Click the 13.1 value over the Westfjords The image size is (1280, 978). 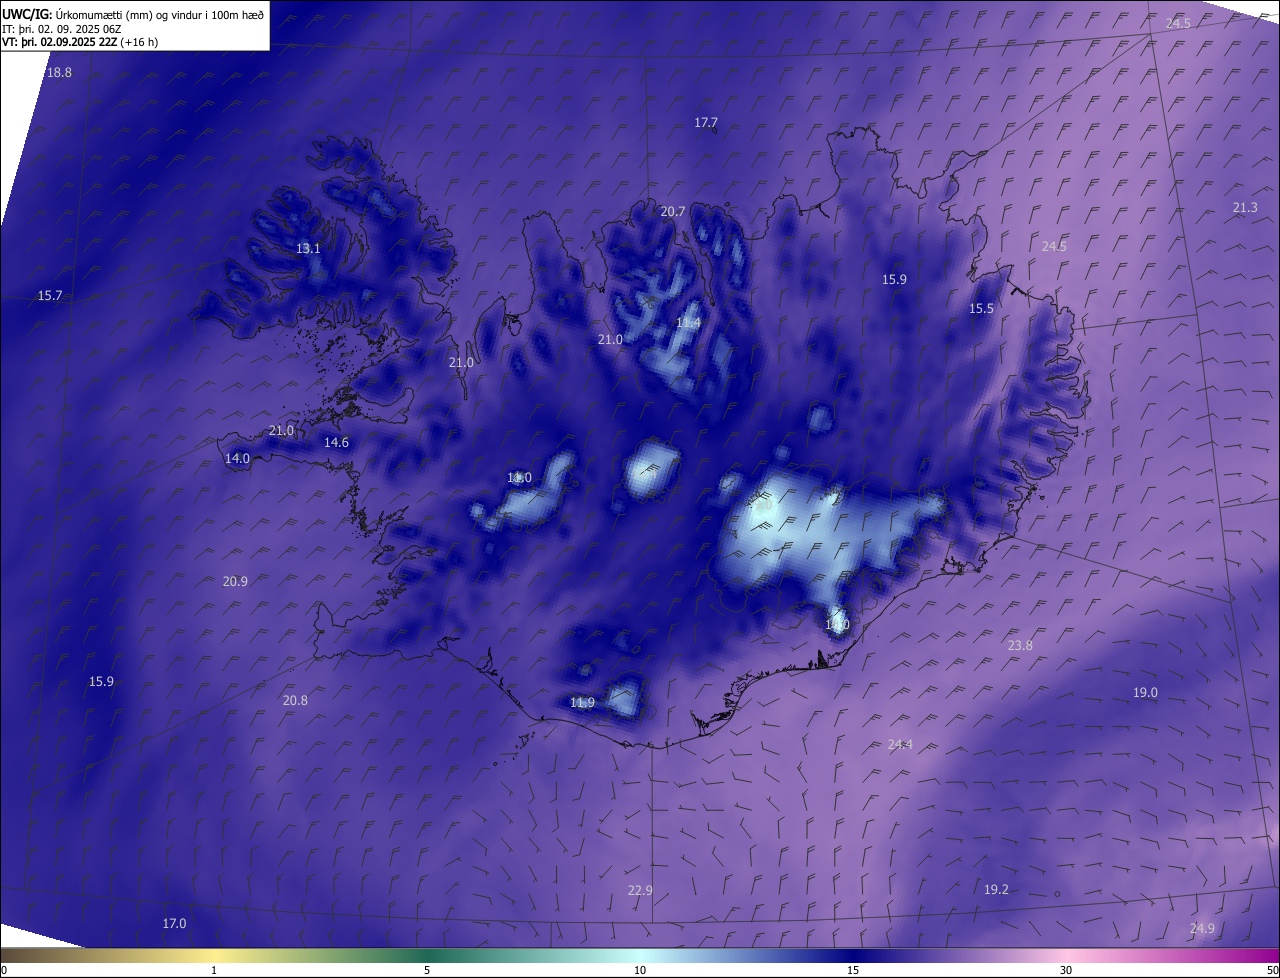click(x=308, y=248)
